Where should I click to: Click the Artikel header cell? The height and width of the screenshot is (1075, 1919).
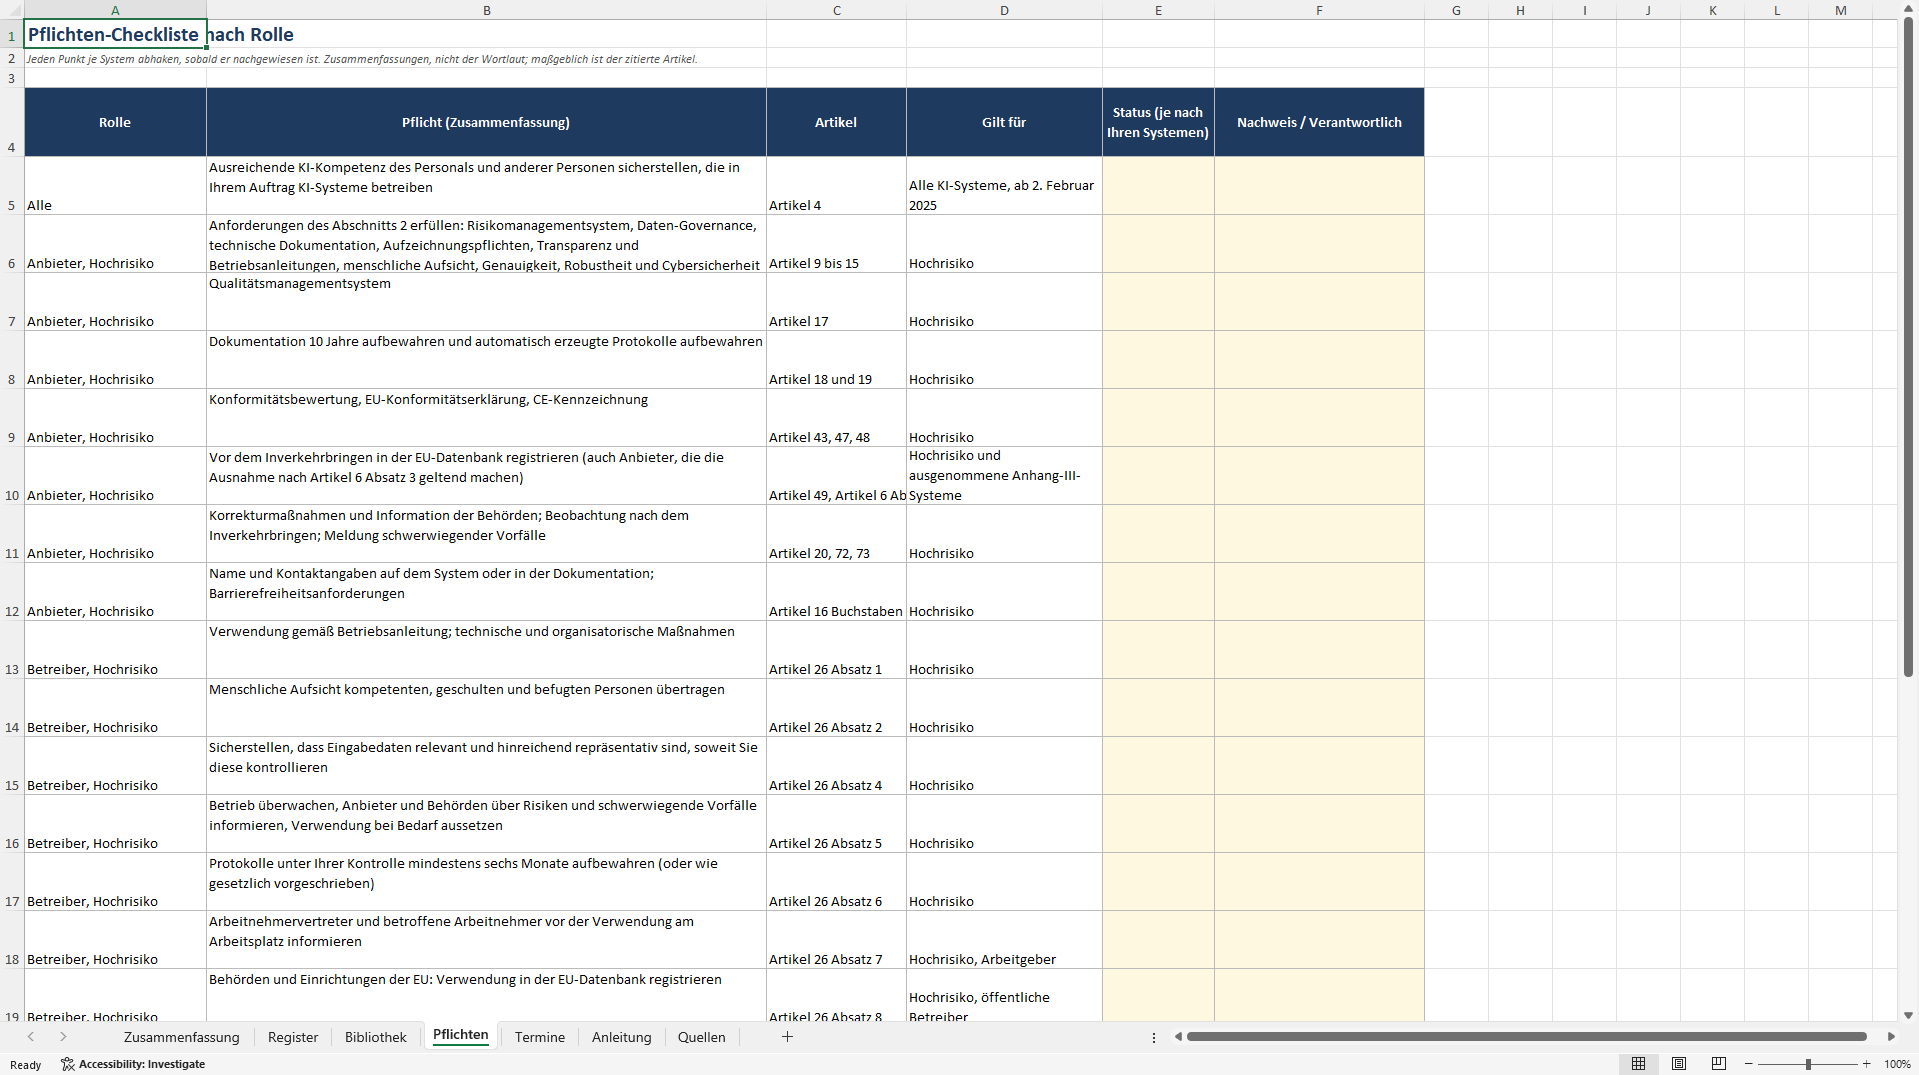tap(836, 122)
